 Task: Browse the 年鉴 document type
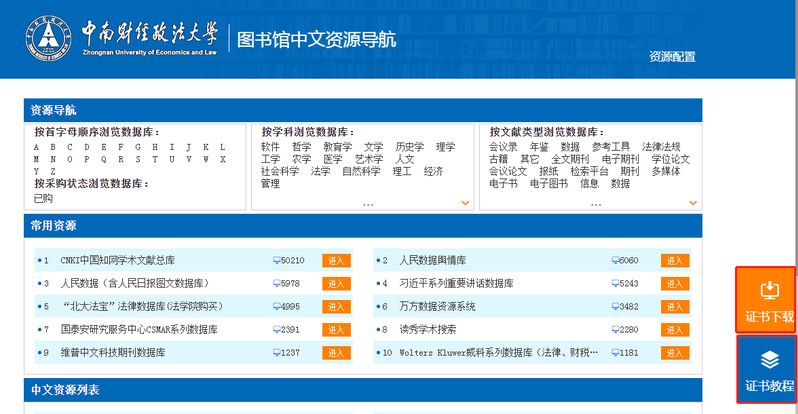(x=539, y=147)
